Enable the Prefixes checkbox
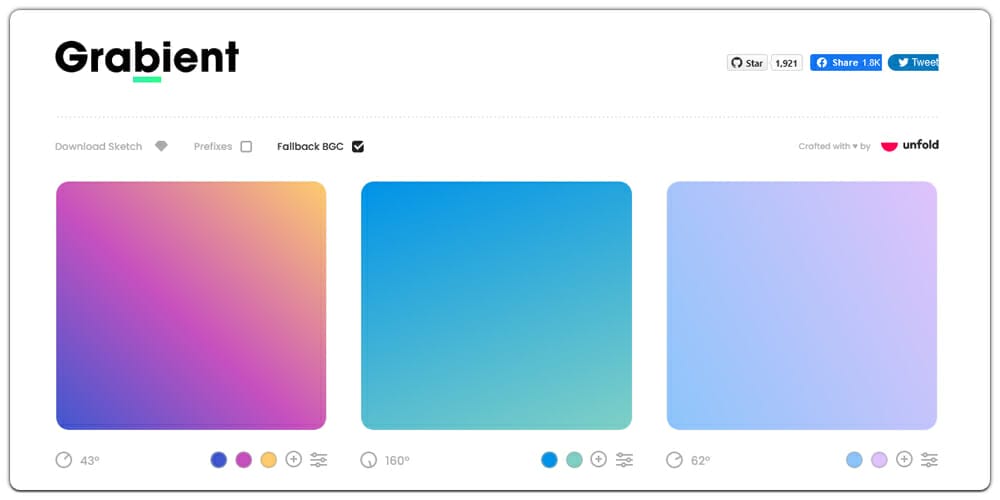1000x500 pixels. click(246, 146)
